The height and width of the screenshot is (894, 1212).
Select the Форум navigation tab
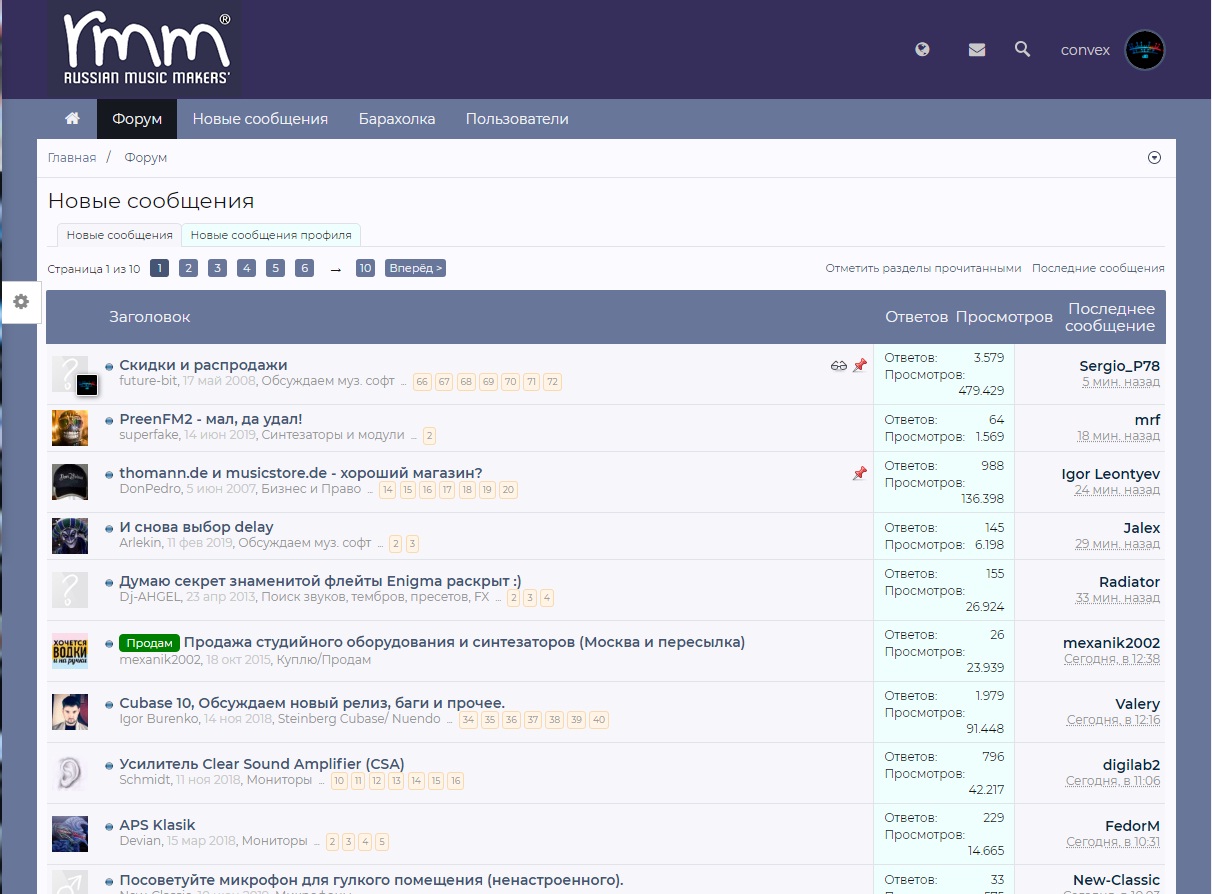tap(137, 119)
